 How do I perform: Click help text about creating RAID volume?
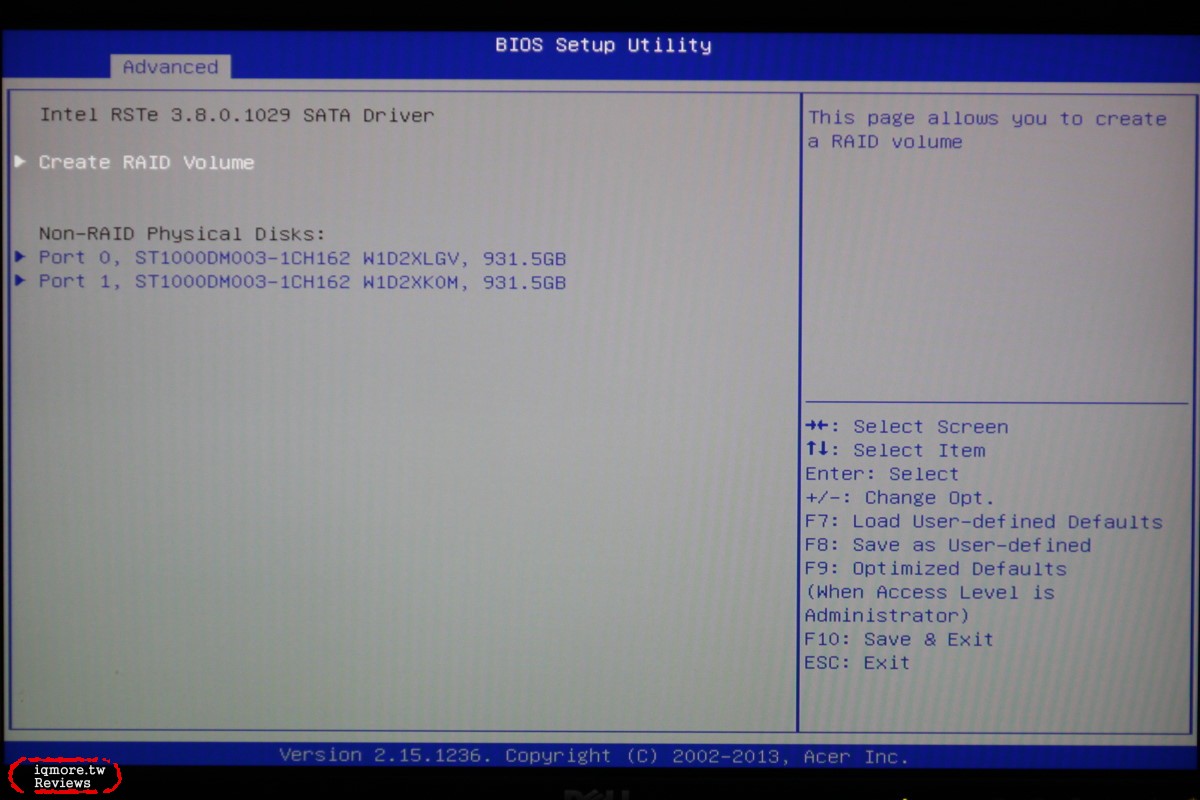pyautogui.click(x=987, y=130)
